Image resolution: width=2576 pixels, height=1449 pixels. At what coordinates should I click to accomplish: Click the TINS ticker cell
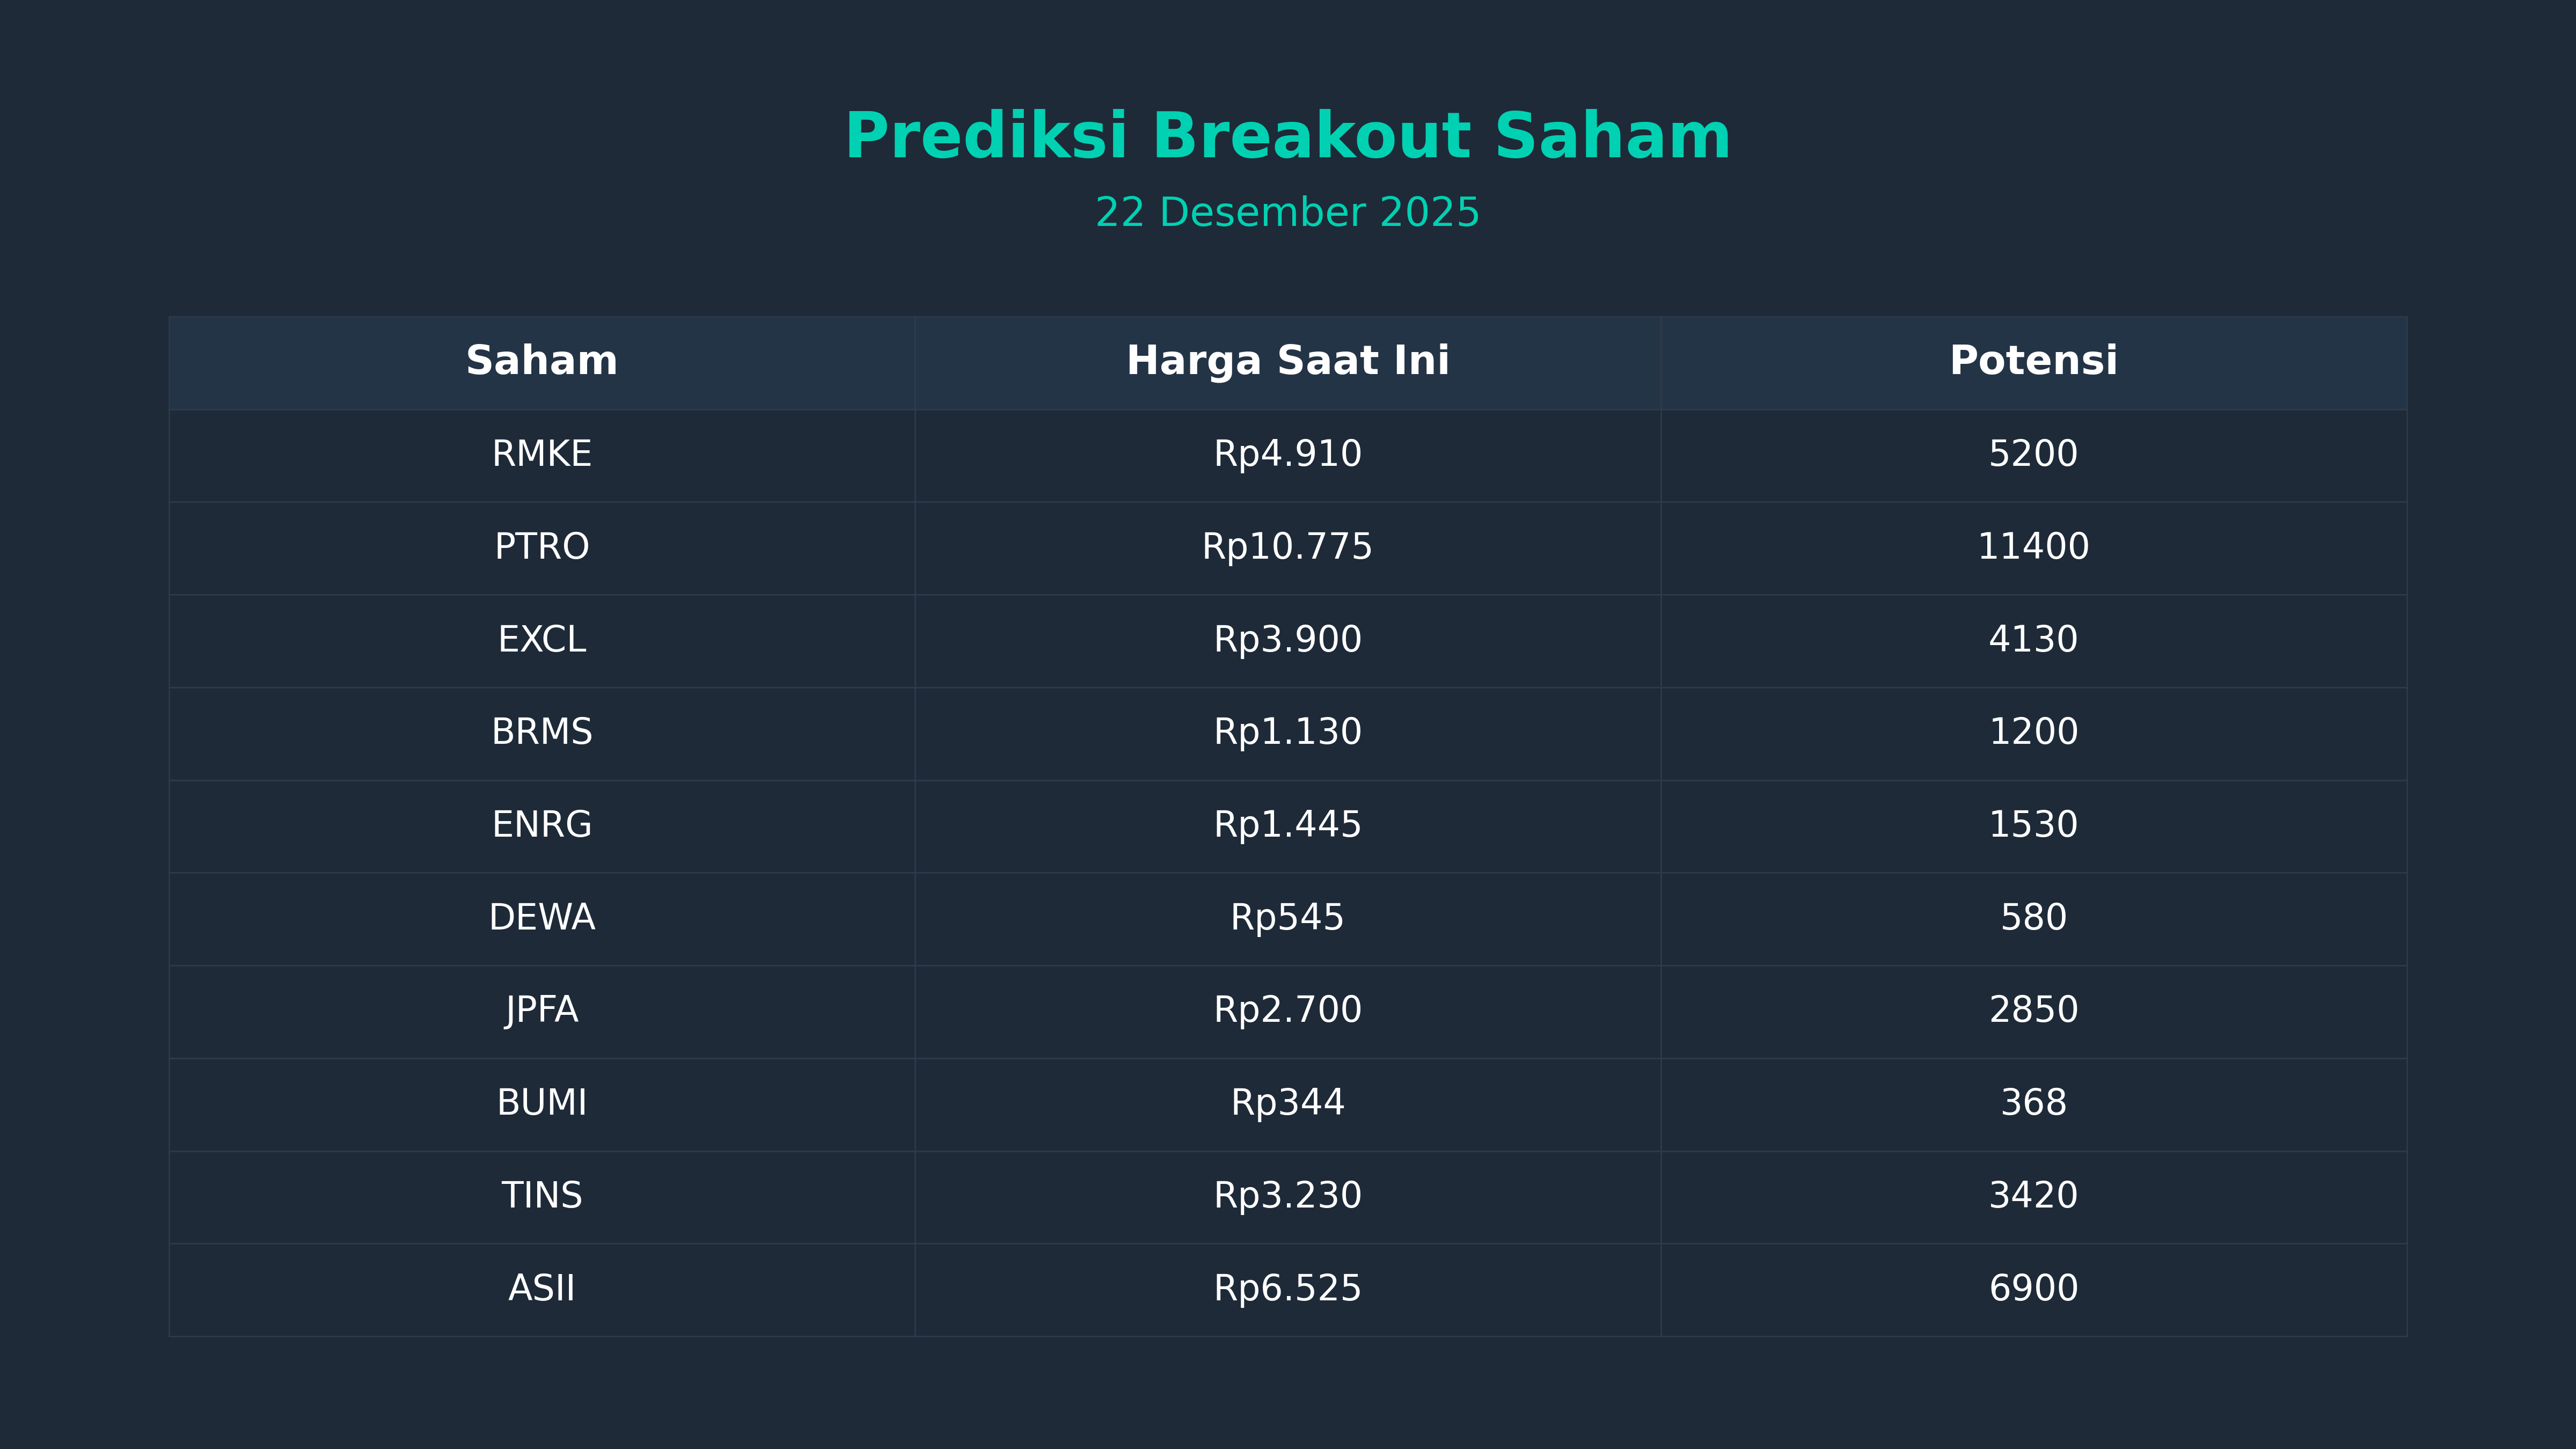click(541, 1196)
